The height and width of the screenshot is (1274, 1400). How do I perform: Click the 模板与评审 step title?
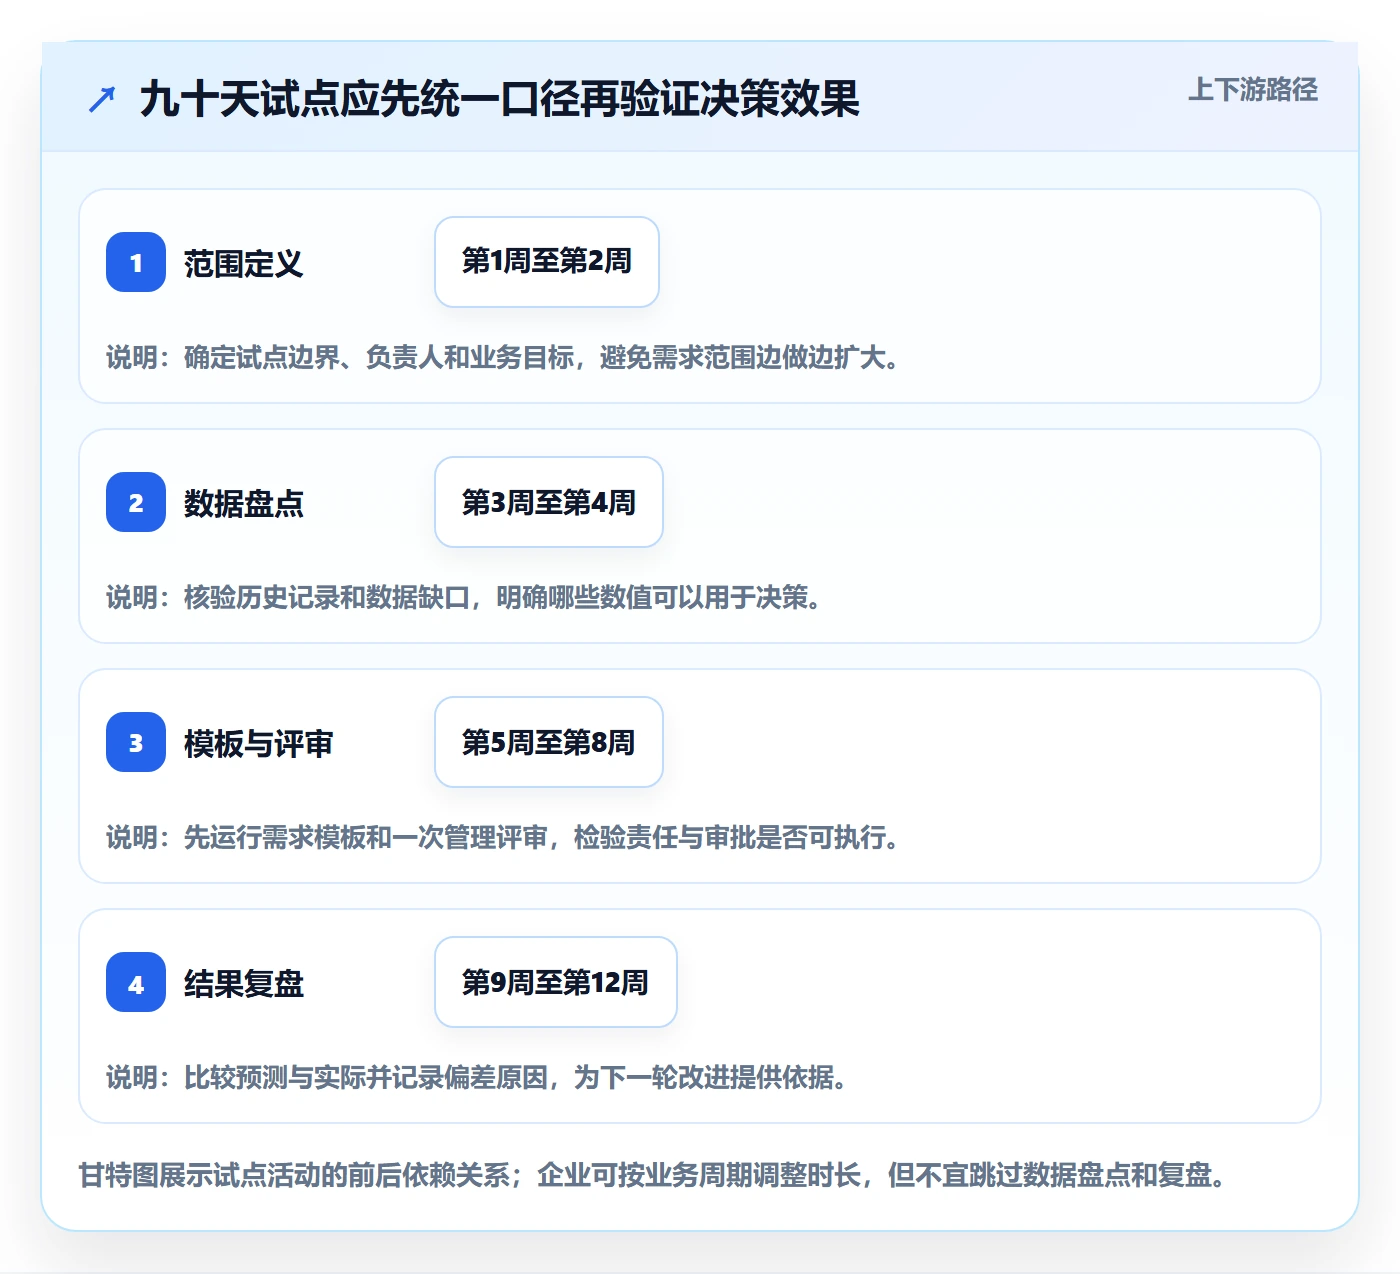(259, 743)
